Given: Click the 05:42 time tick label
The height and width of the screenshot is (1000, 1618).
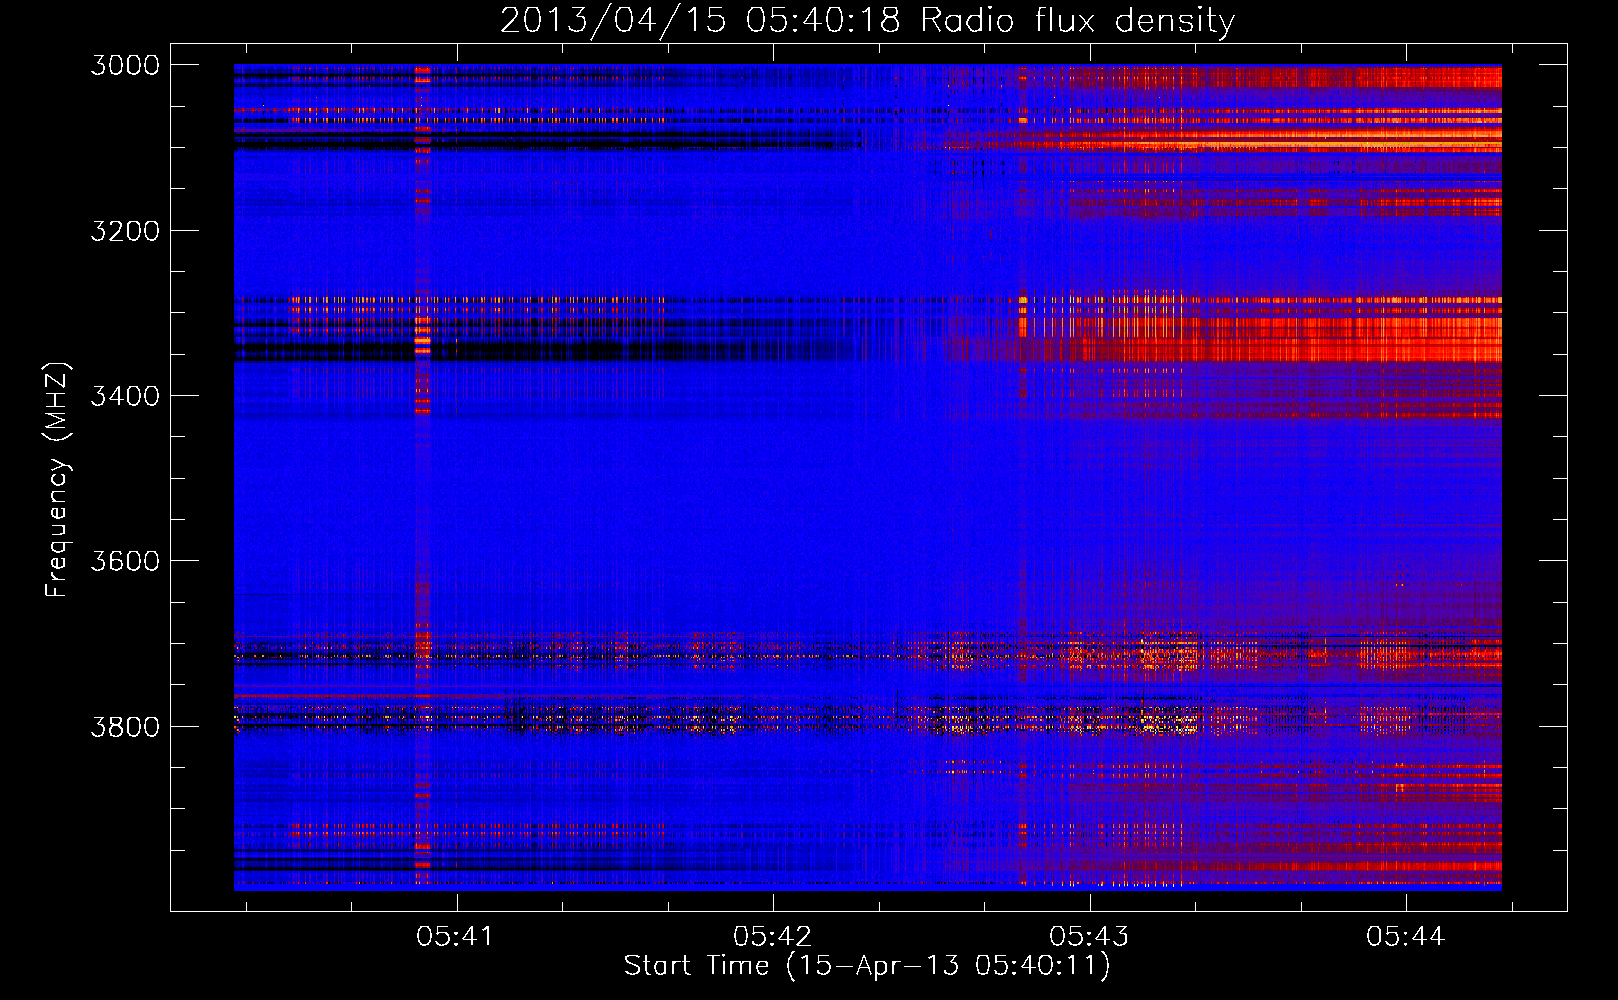Looking at the screenshot, I should pos(773,936).
